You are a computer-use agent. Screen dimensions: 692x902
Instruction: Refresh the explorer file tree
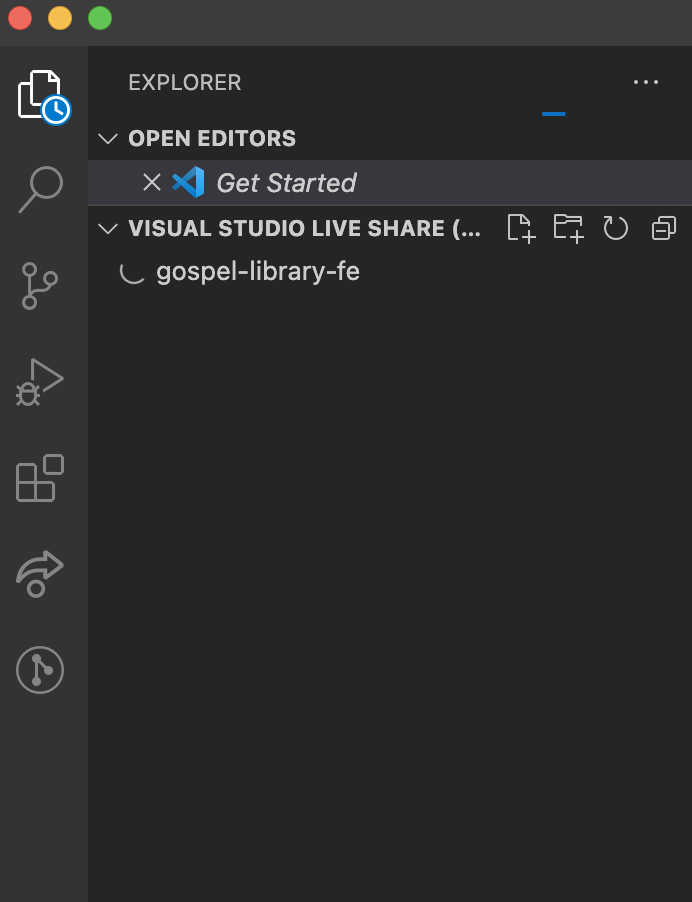tap(615, 228)
